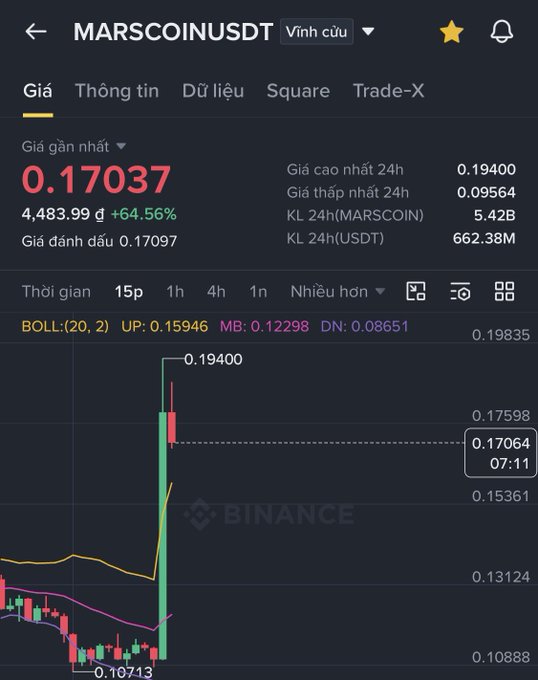The image size is (538, 680).
Task: Select the 4h chart interval
Action: 216,291
